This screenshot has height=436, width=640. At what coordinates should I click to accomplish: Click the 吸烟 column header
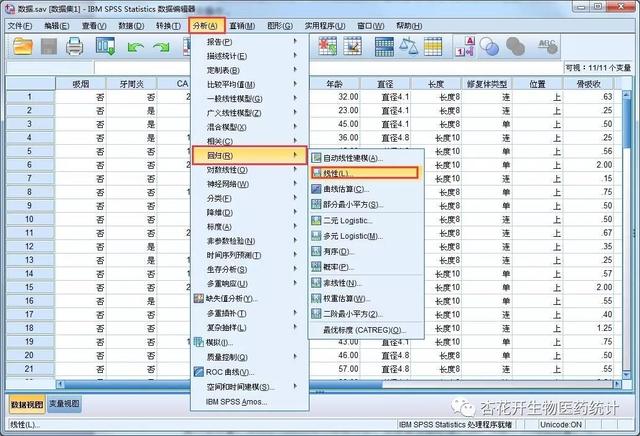(x=80, y=84)
